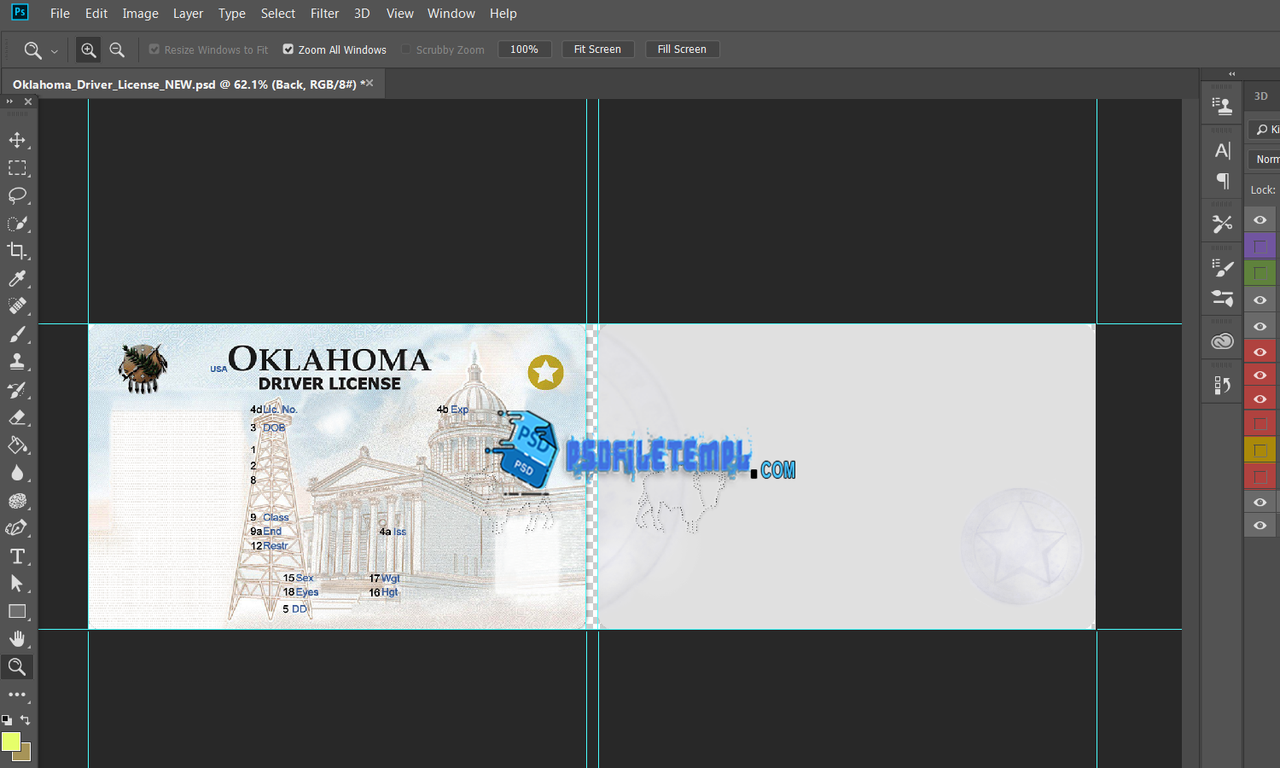
Task: Click the 100% zoom button
Action: tap(524, 49)
